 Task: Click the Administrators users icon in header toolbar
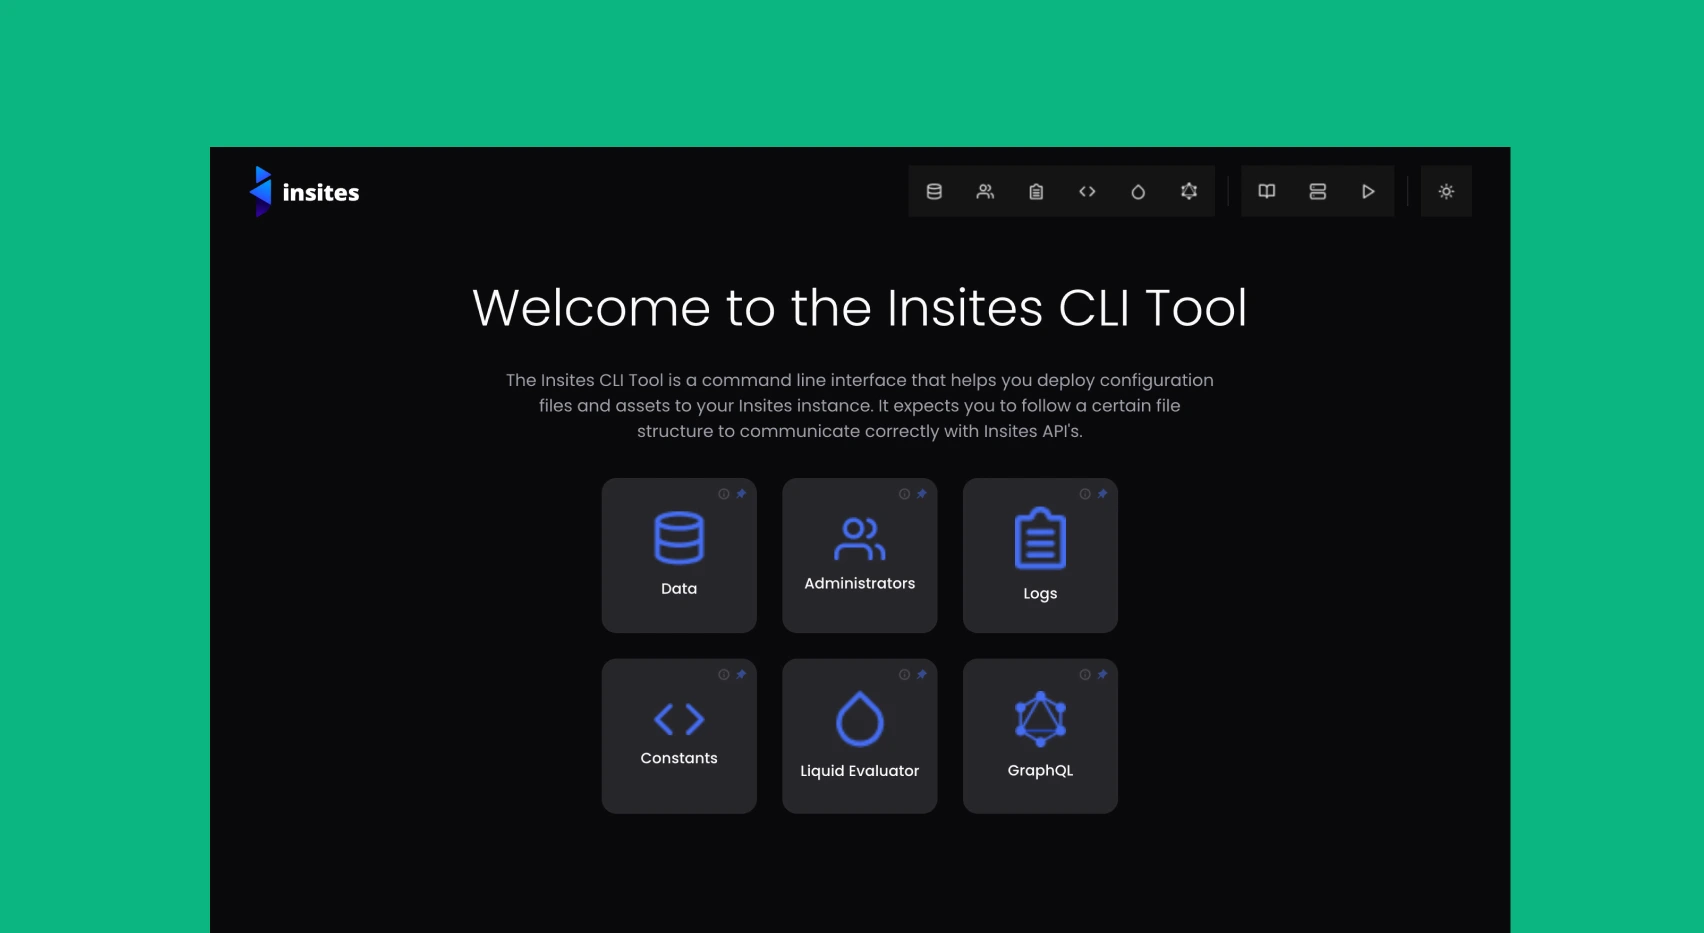[985, 192]
